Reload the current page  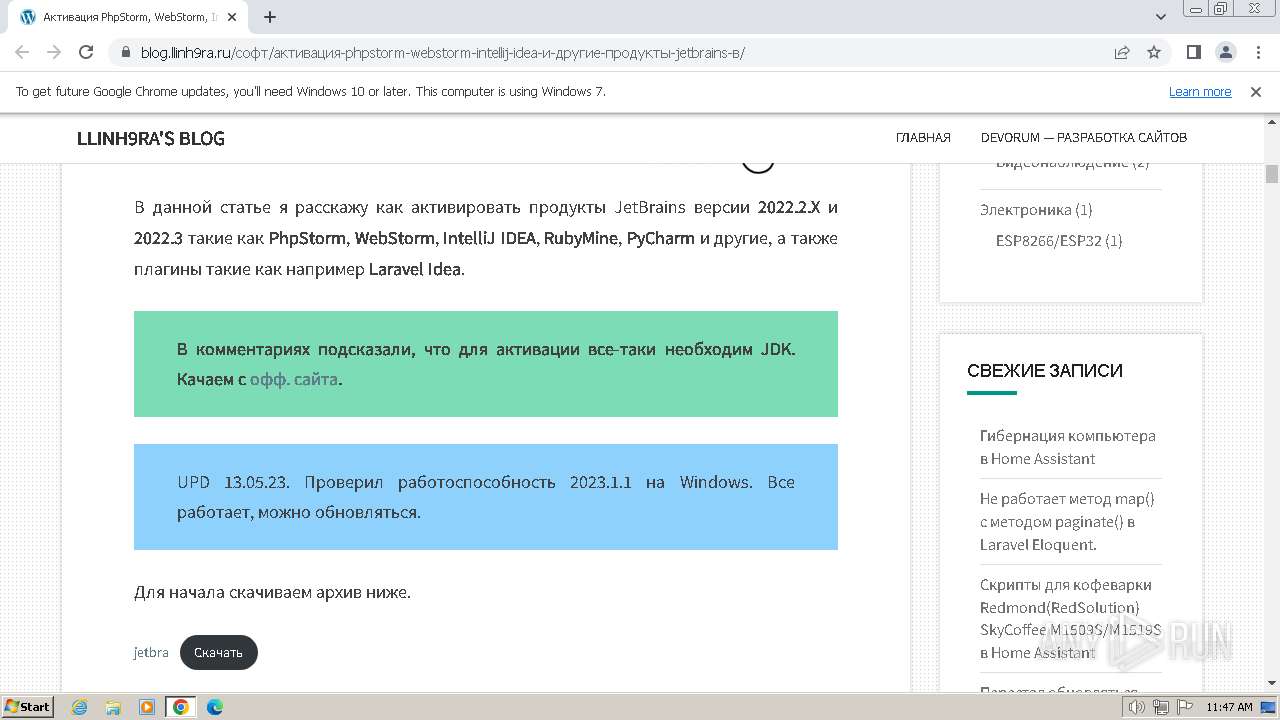[86, 52]
